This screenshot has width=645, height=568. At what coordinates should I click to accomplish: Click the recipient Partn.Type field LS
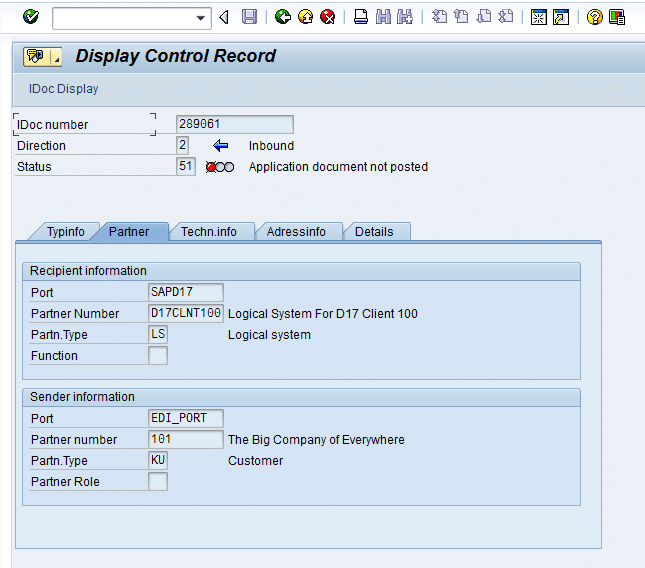[158, 334]
